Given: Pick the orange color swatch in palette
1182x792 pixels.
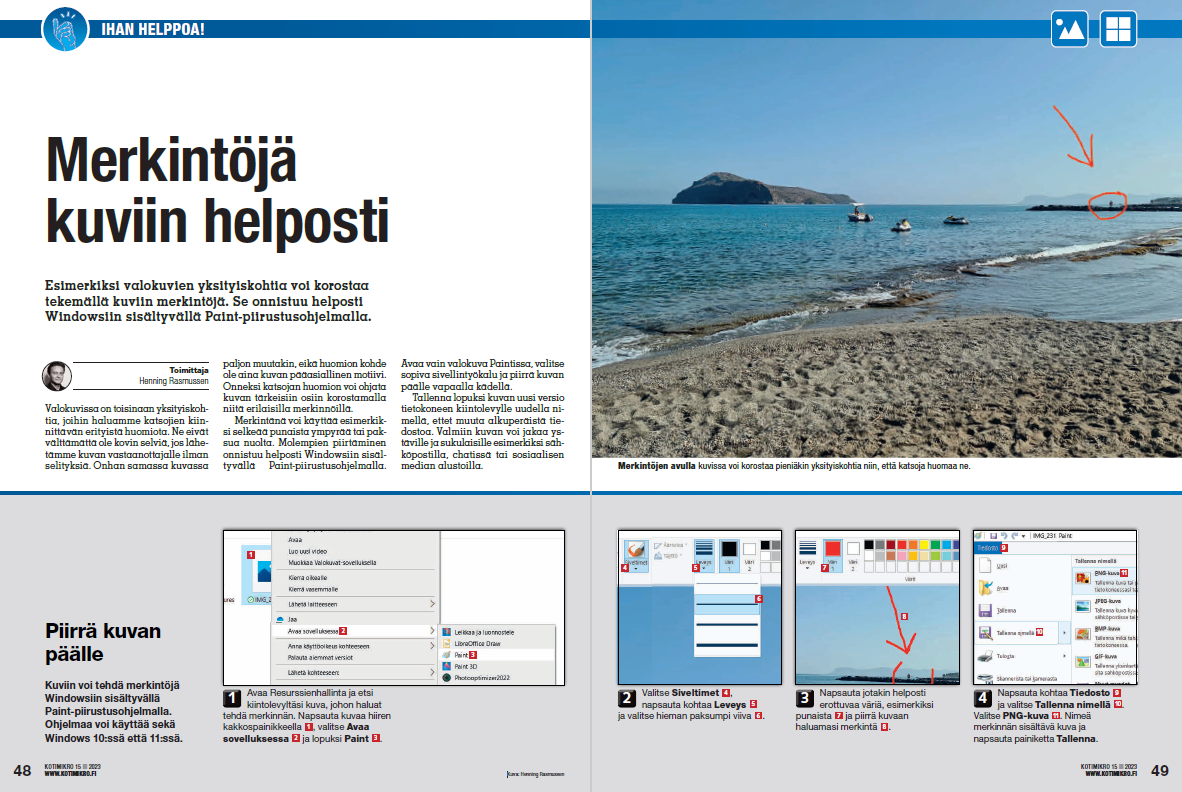Looking at the screenshot, I should pos(913,545).
